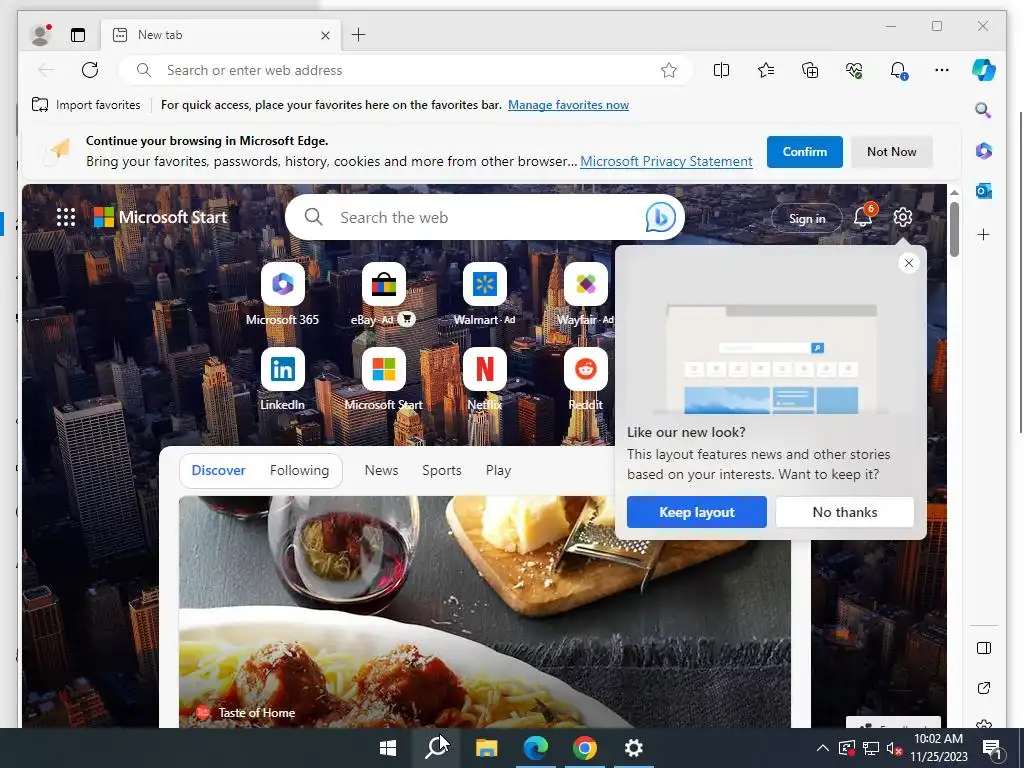Open File Explorer from taskbar
The image size is (1024, 768).
486,748
